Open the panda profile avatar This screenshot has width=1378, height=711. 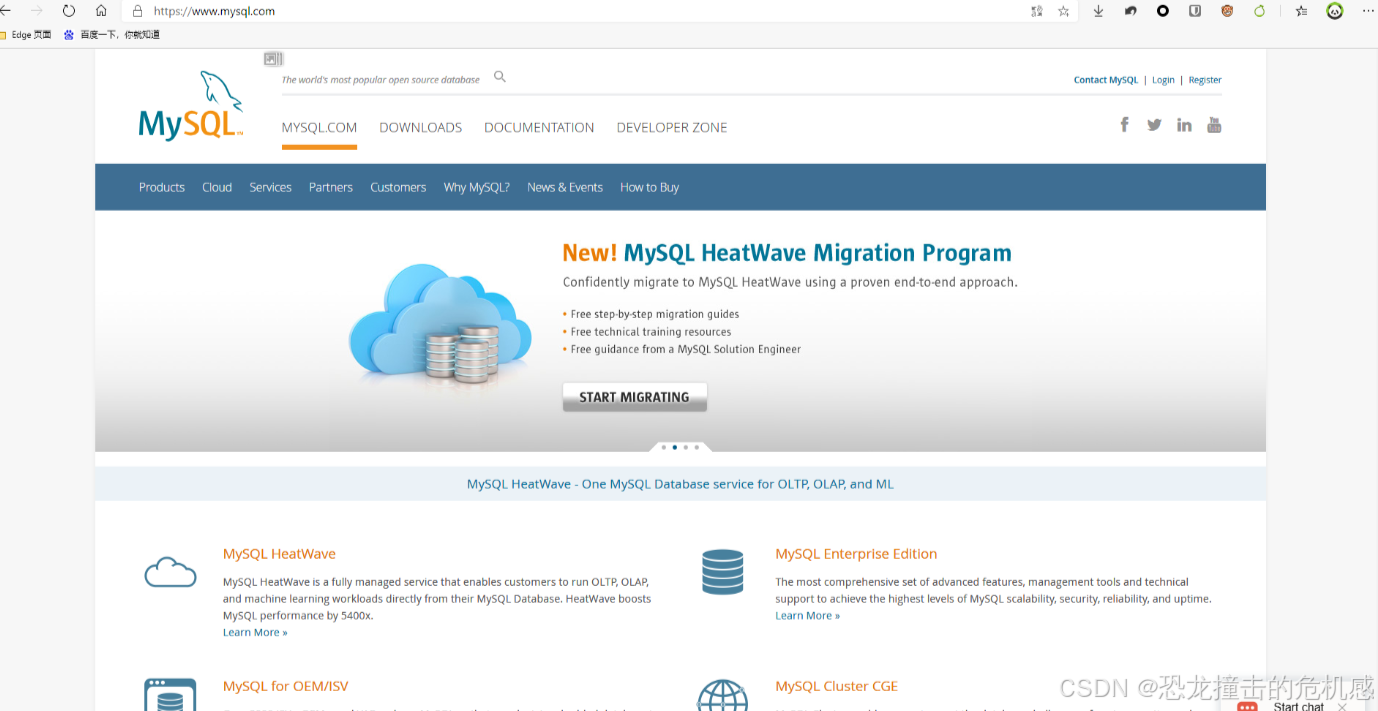click(x=1335, y=11)
